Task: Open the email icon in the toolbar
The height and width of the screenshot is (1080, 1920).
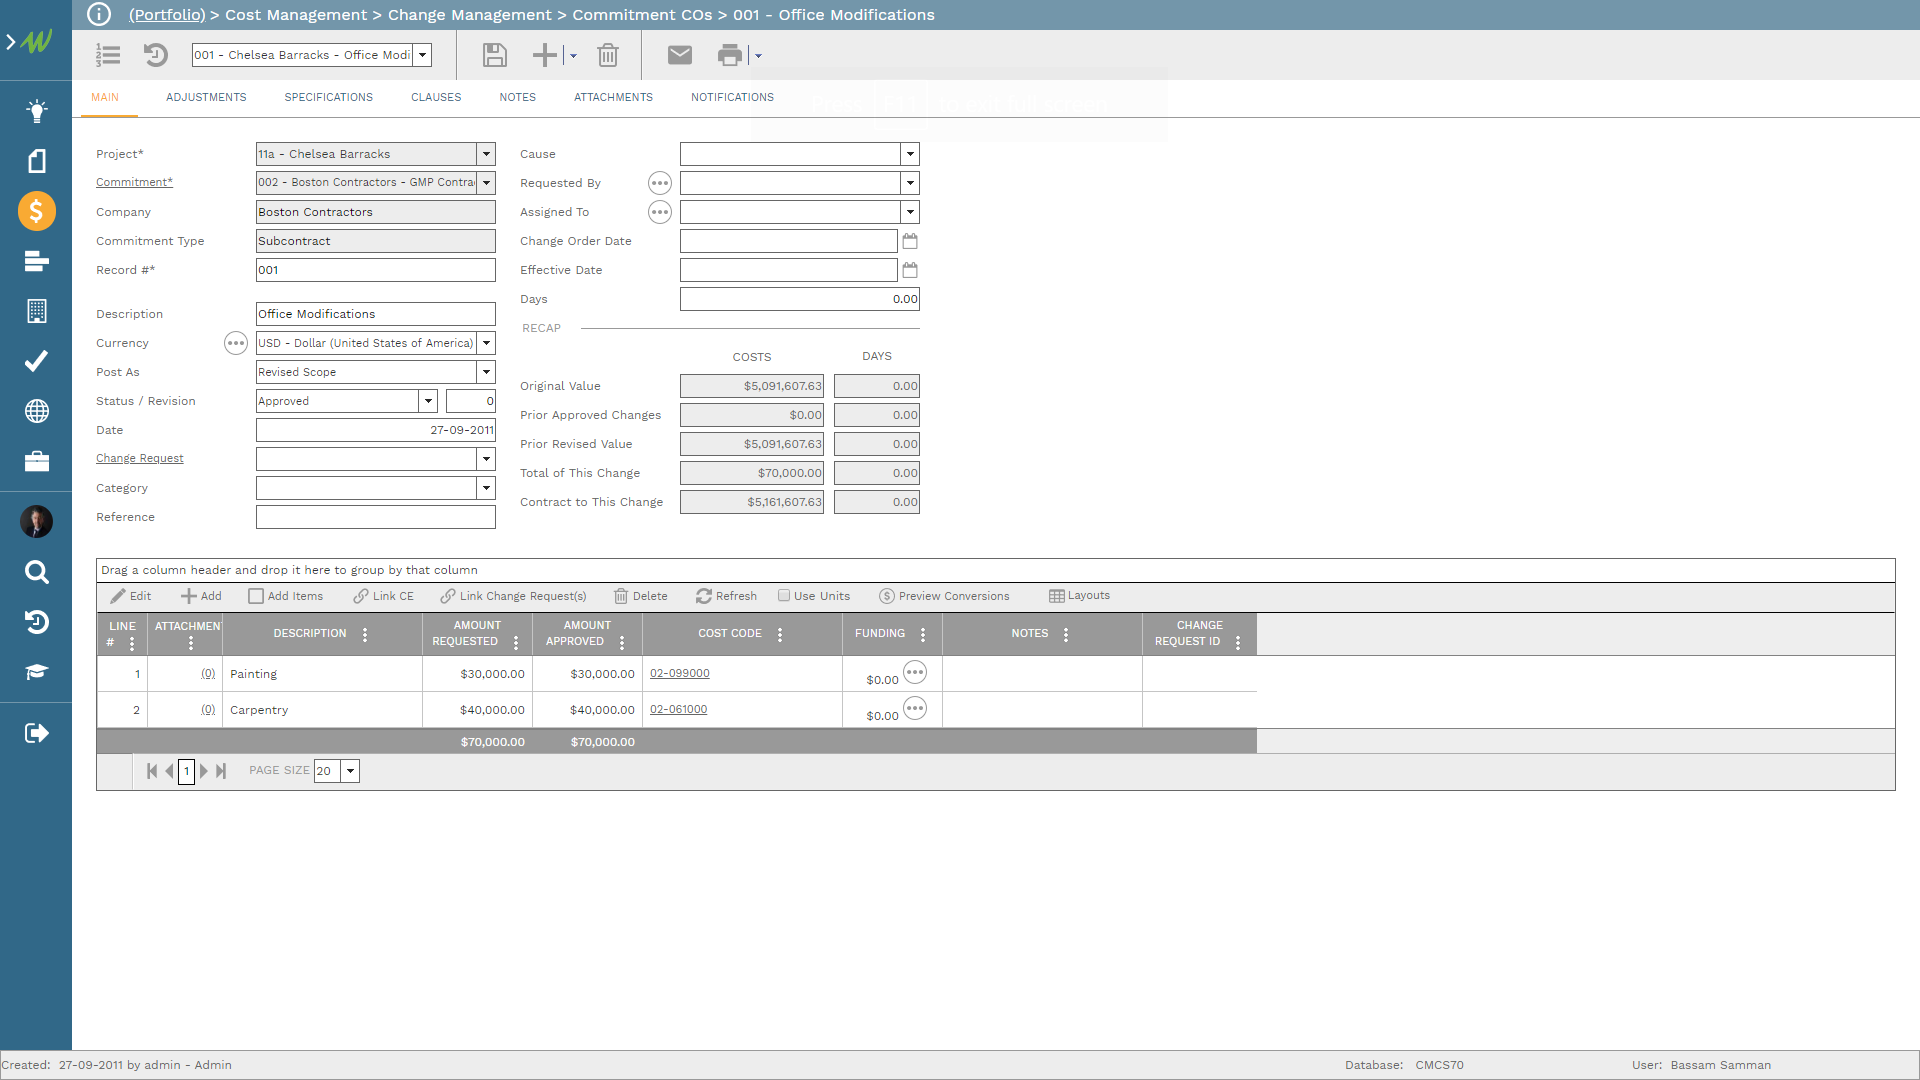Action: (x=679, y=55)
